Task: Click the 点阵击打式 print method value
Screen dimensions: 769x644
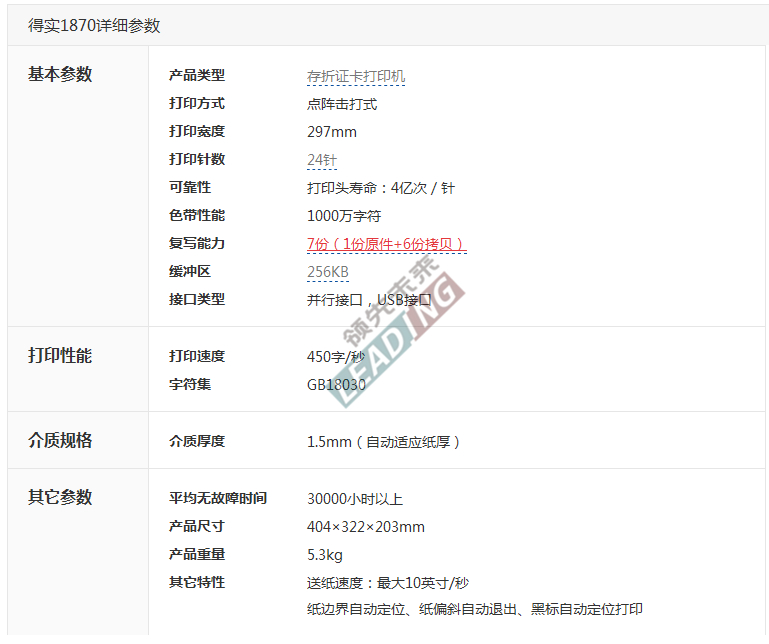Action: click(341, 104)
